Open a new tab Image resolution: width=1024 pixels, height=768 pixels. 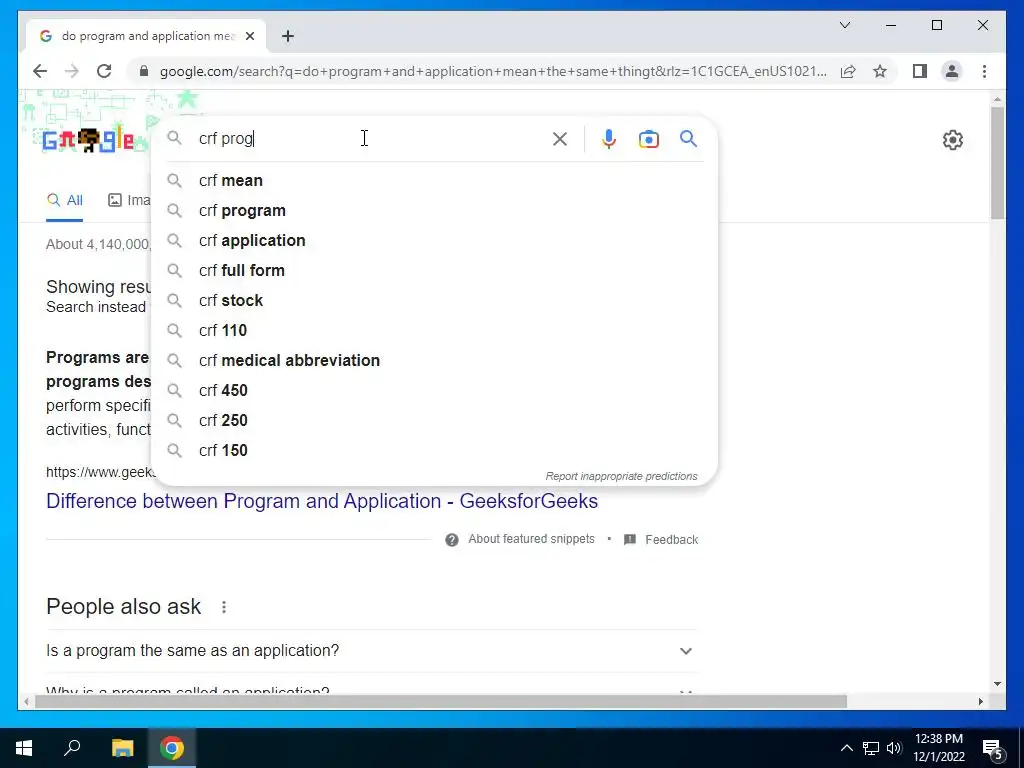pos(288,36)
